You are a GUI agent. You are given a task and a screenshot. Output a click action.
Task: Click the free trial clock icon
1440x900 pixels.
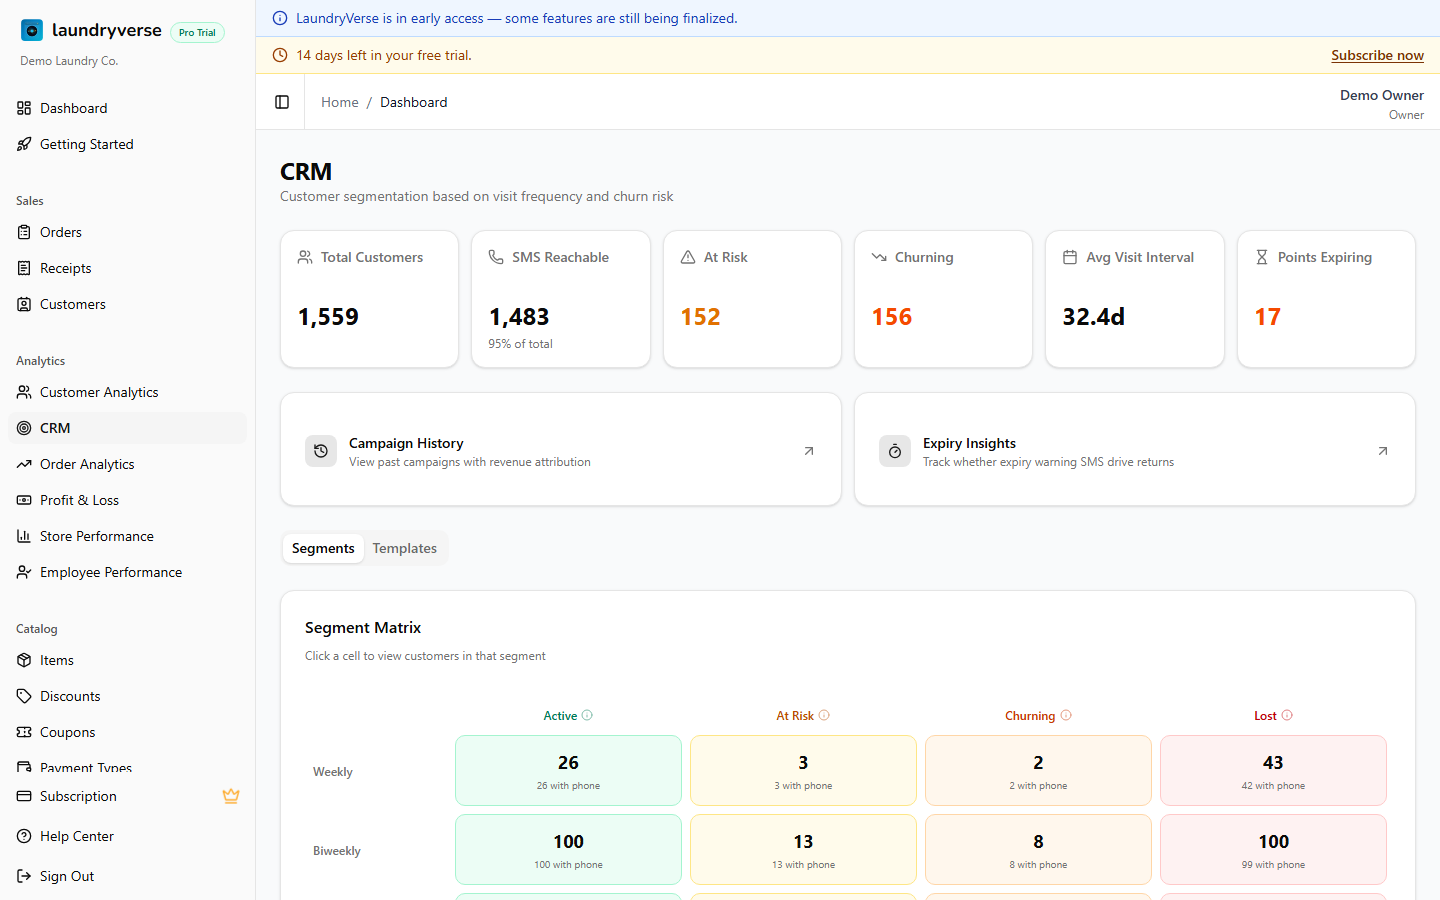pos(280,55)
